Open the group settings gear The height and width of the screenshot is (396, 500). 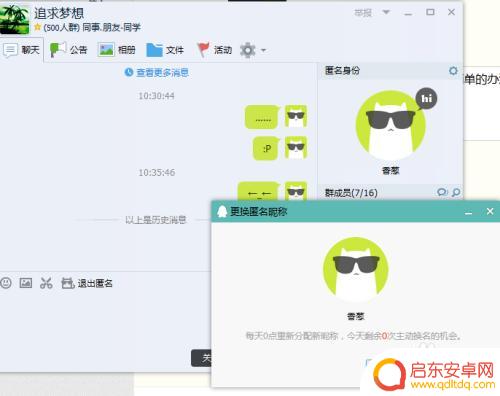tap(248, 50)
